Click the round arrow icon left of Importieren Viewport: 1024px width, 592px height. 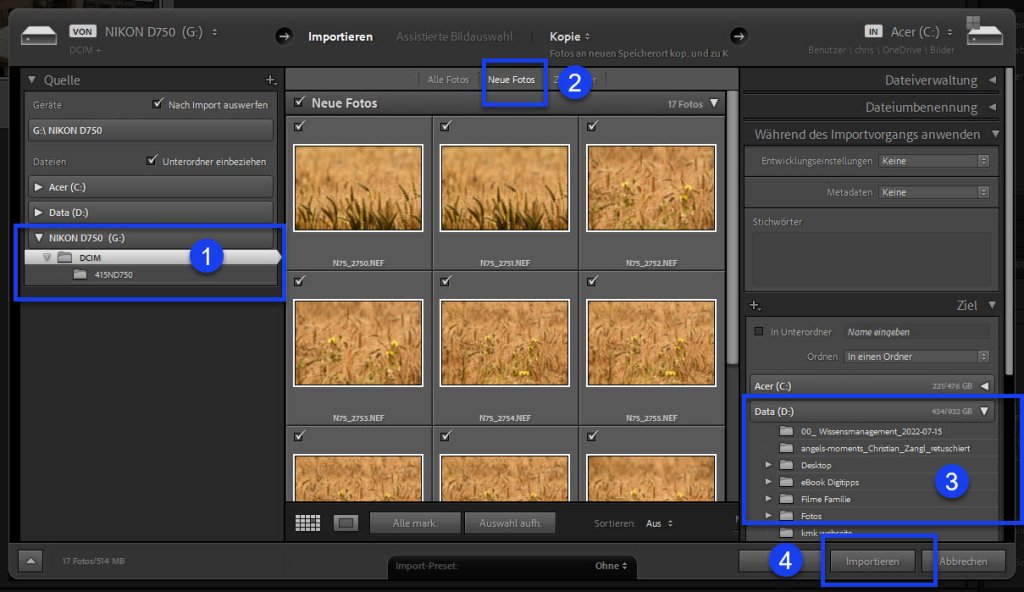(283, 36)
